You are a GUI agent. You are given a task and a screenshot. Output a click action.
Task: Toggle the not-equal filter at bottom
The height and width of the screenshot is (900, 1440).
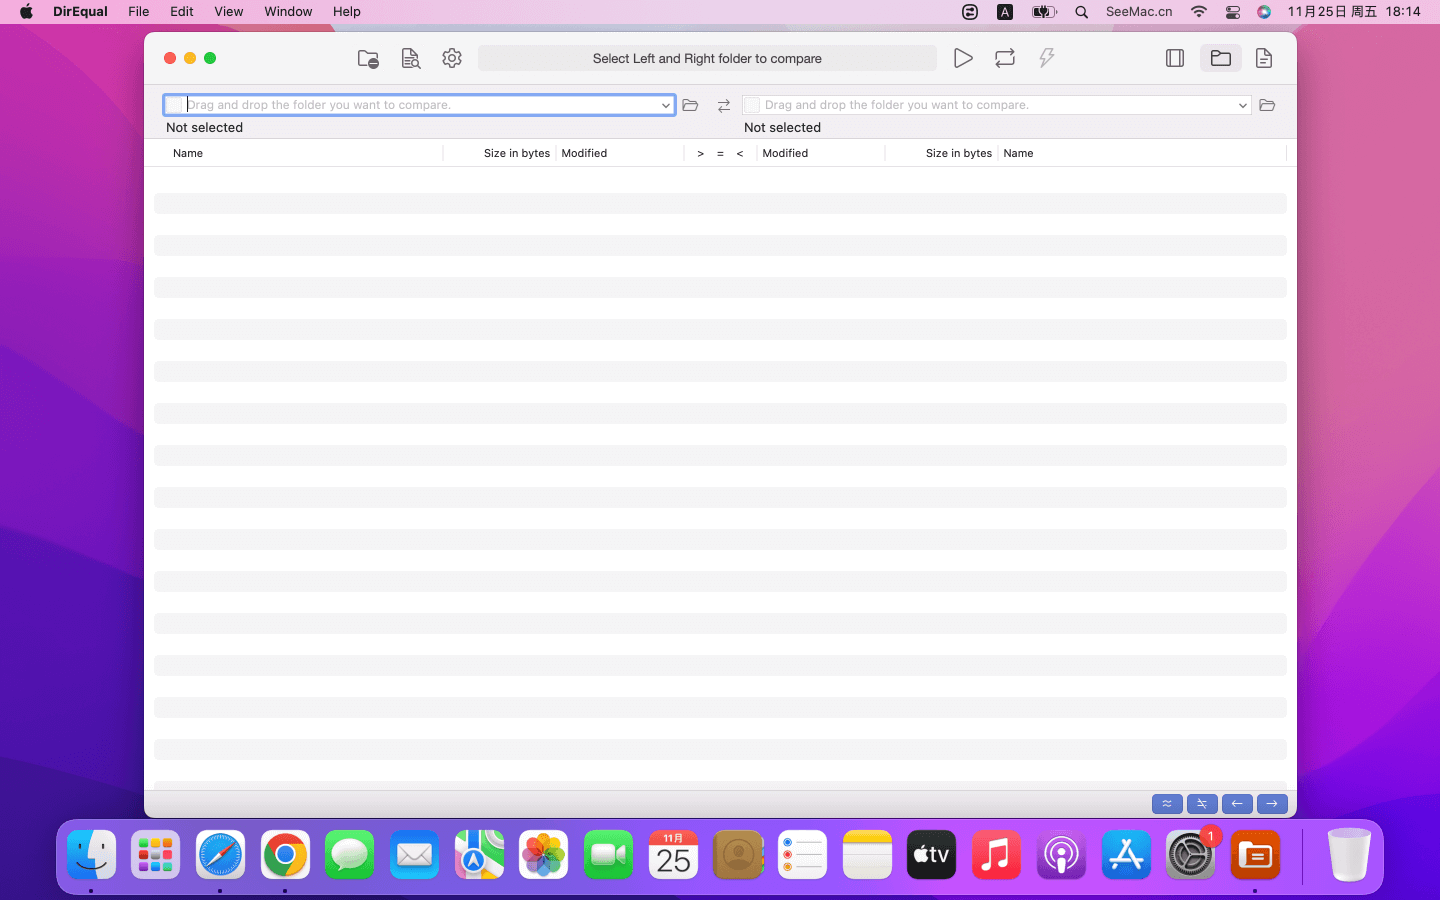tap(1202, 804)
